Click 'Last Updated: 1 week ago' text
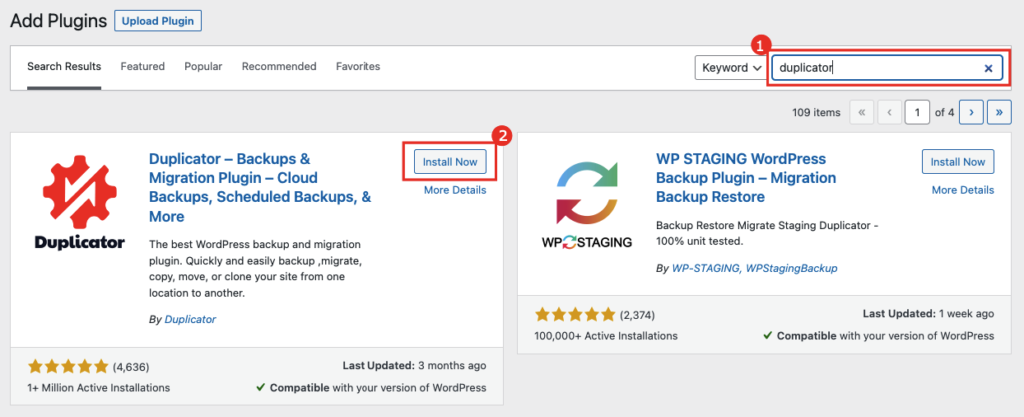This screenshot has height=417, width=1024. click(929, 314)
